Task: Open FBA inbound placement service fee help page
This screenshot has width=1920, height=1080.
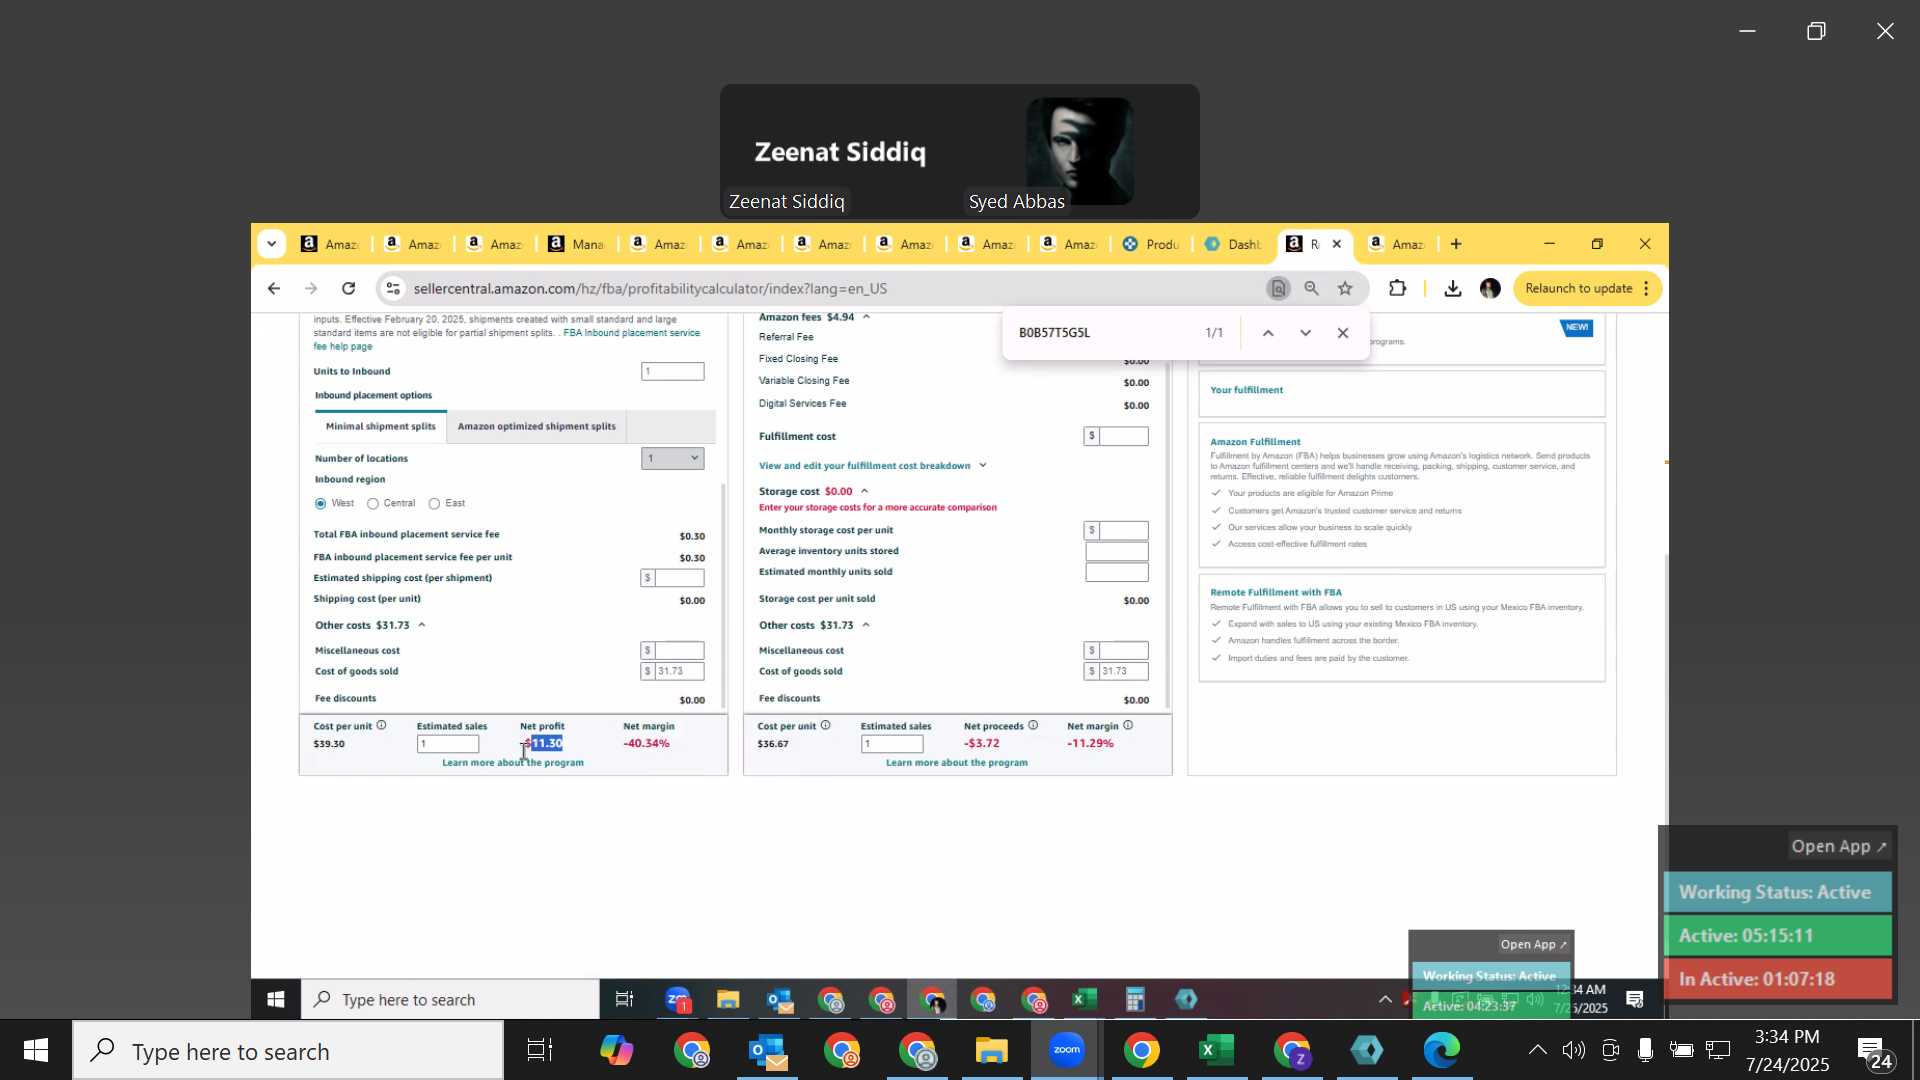Action: (507, 340)
